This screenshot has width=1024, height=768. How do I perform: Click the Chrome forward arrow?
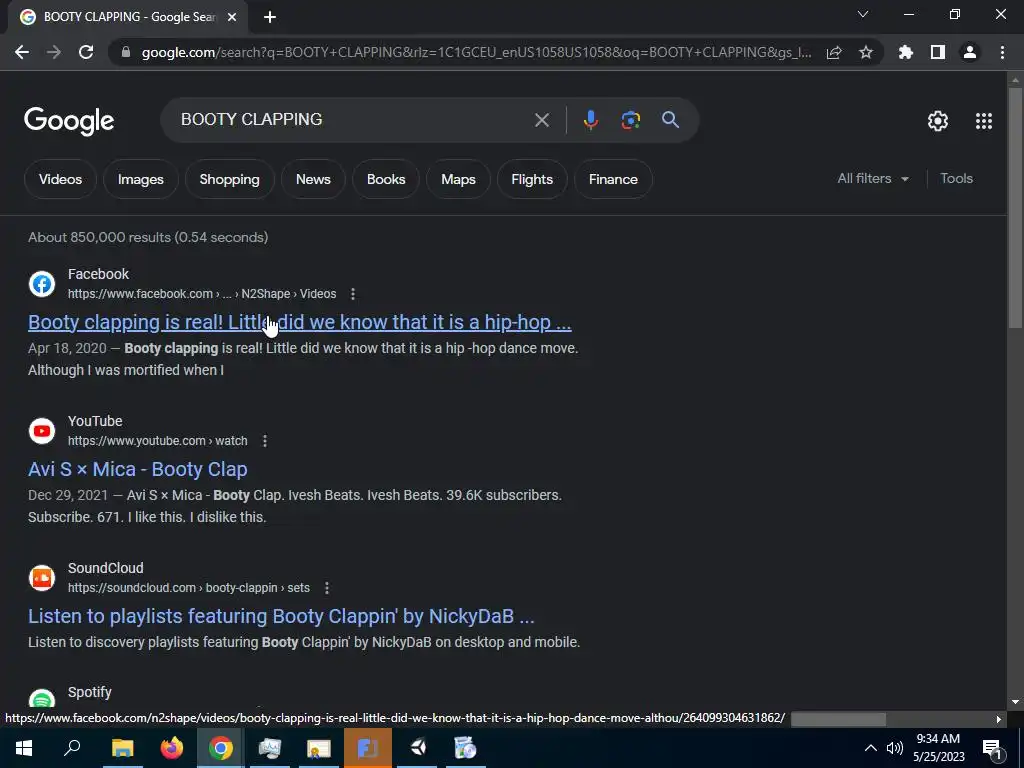point(54,52)
